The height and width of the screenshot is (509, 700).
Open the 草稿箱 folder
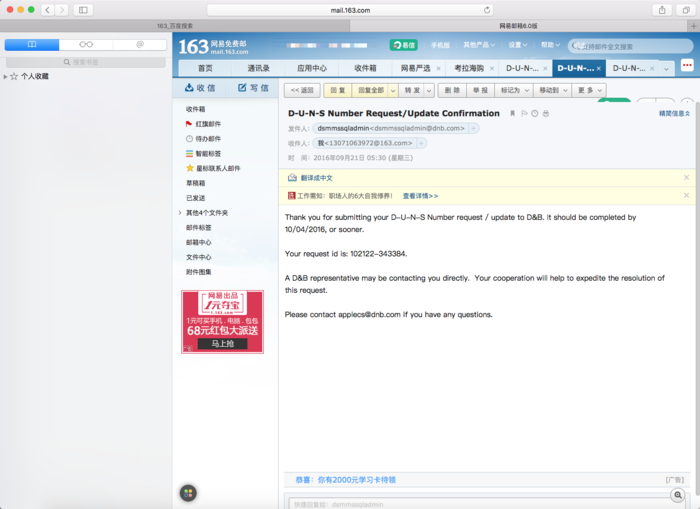coord(196,183)
